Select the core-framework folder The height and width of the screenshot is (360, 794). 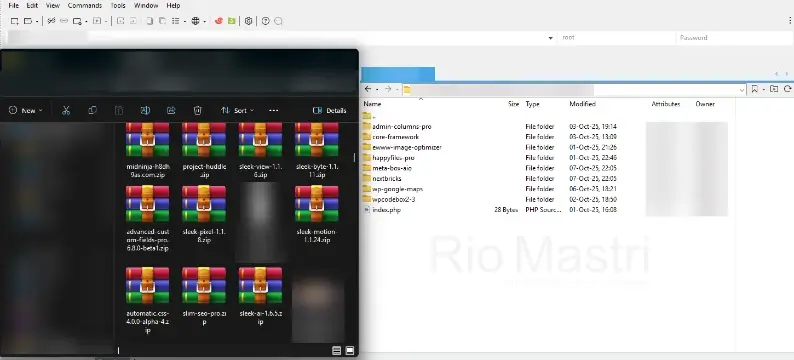click(391, 137)
